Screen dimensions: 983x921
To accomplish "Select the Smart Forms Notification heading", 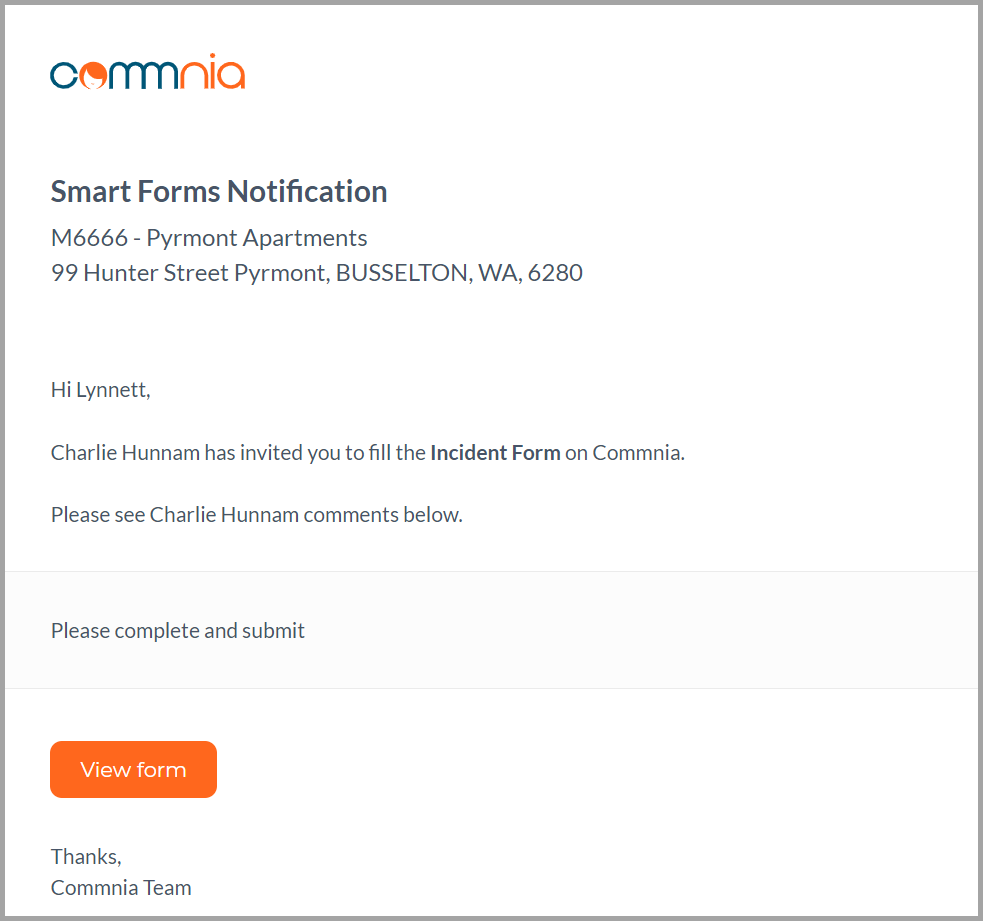I will 219,191.
